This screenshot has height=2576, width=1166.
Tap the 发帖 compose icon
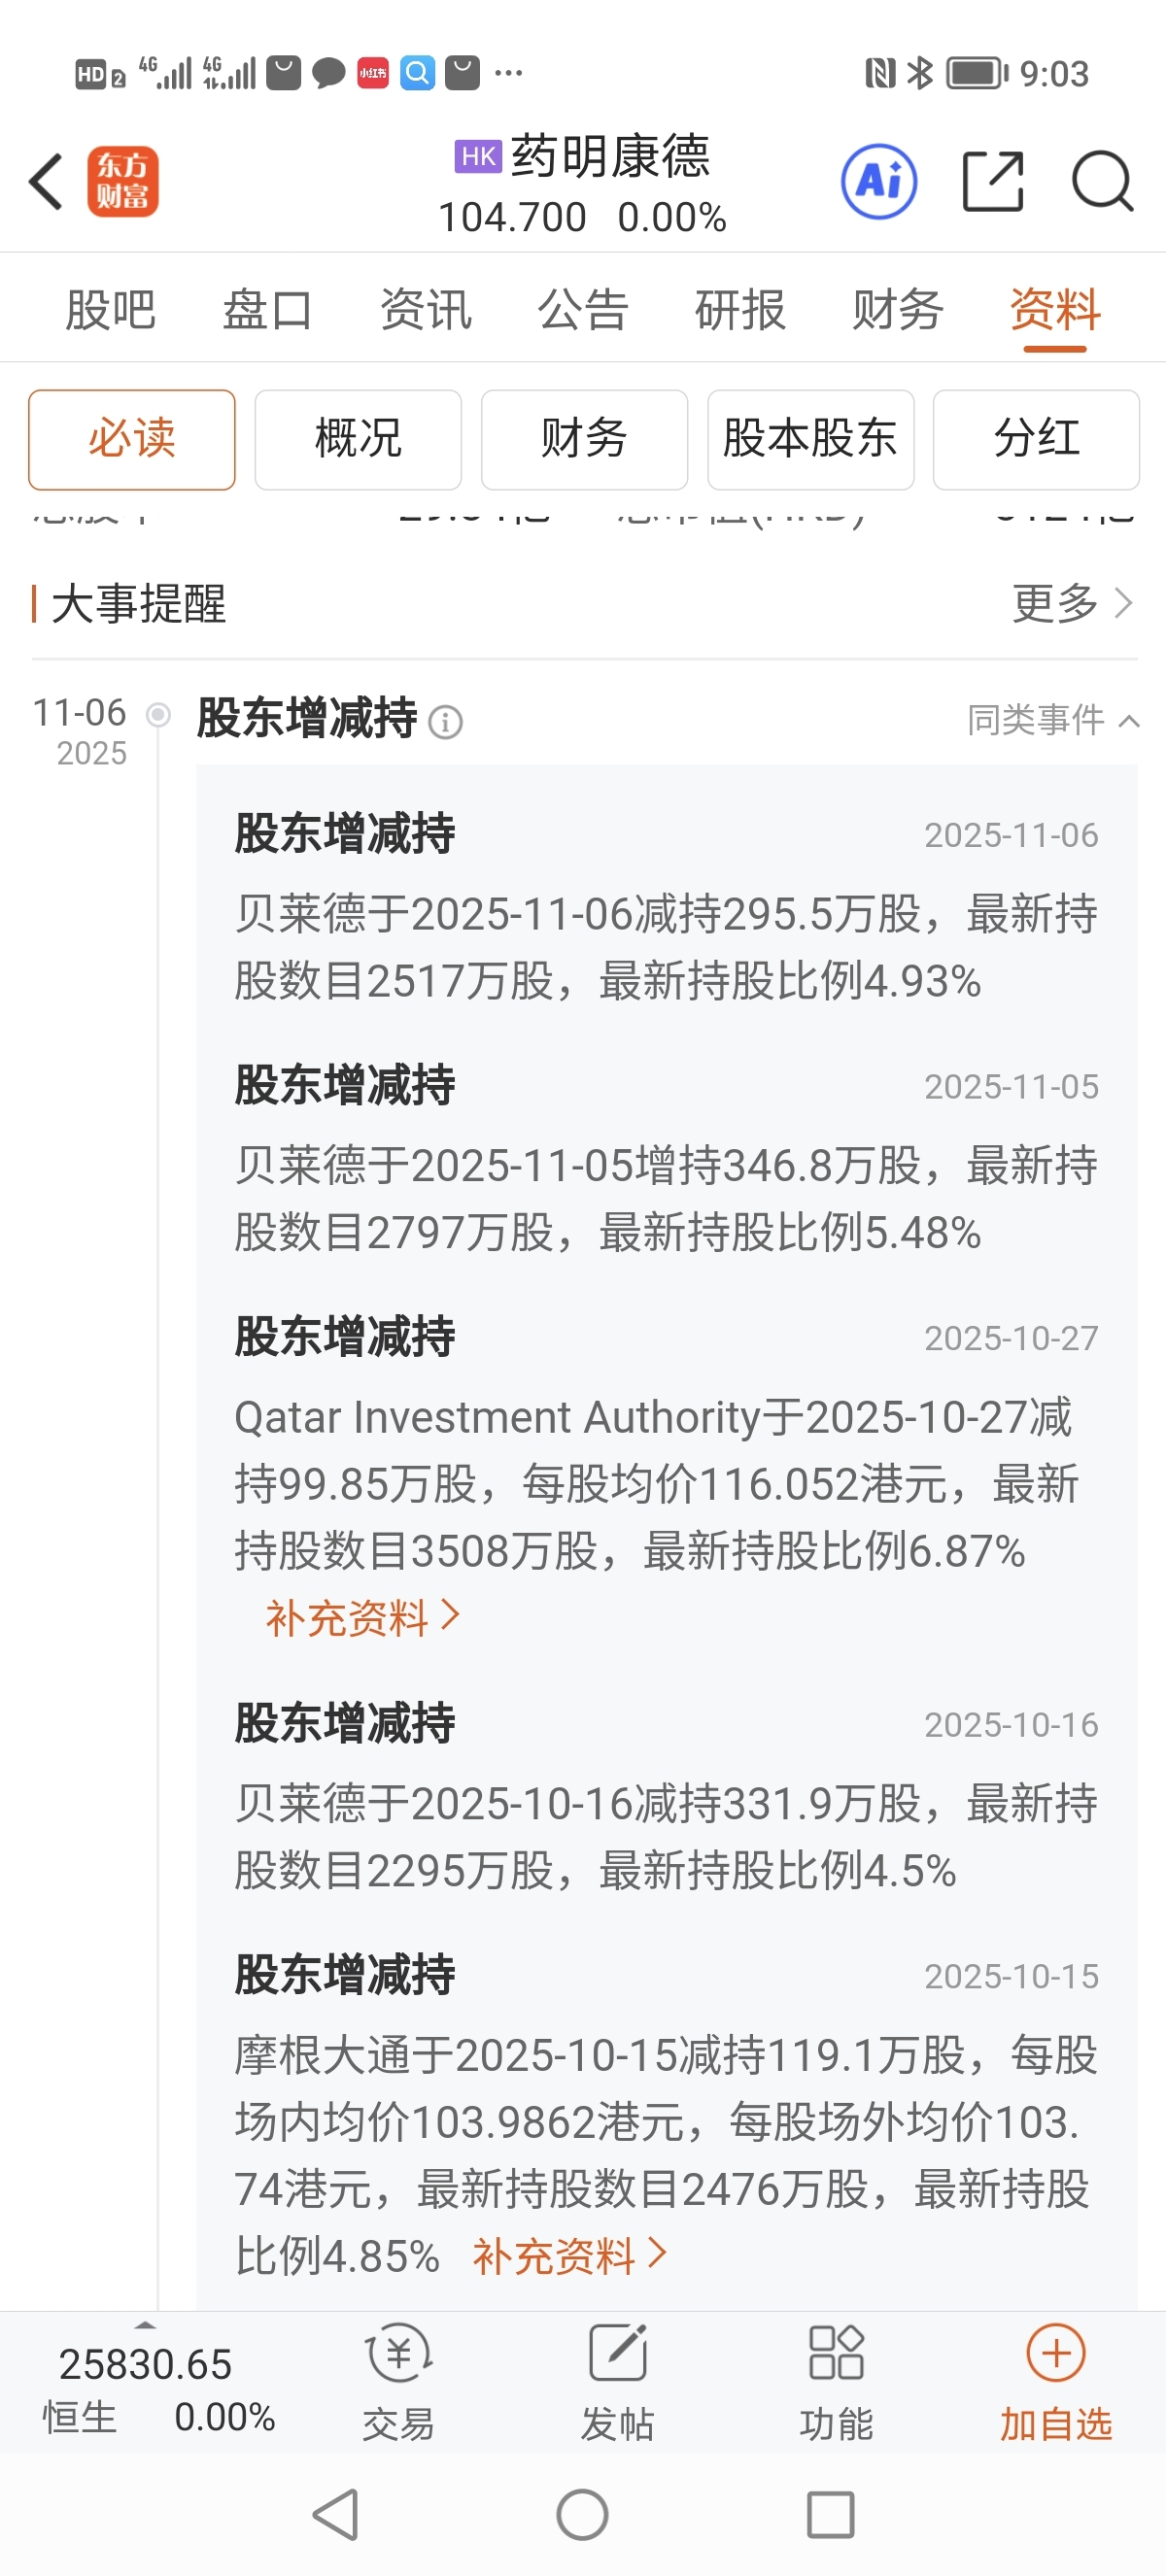tap(617, 2353)
